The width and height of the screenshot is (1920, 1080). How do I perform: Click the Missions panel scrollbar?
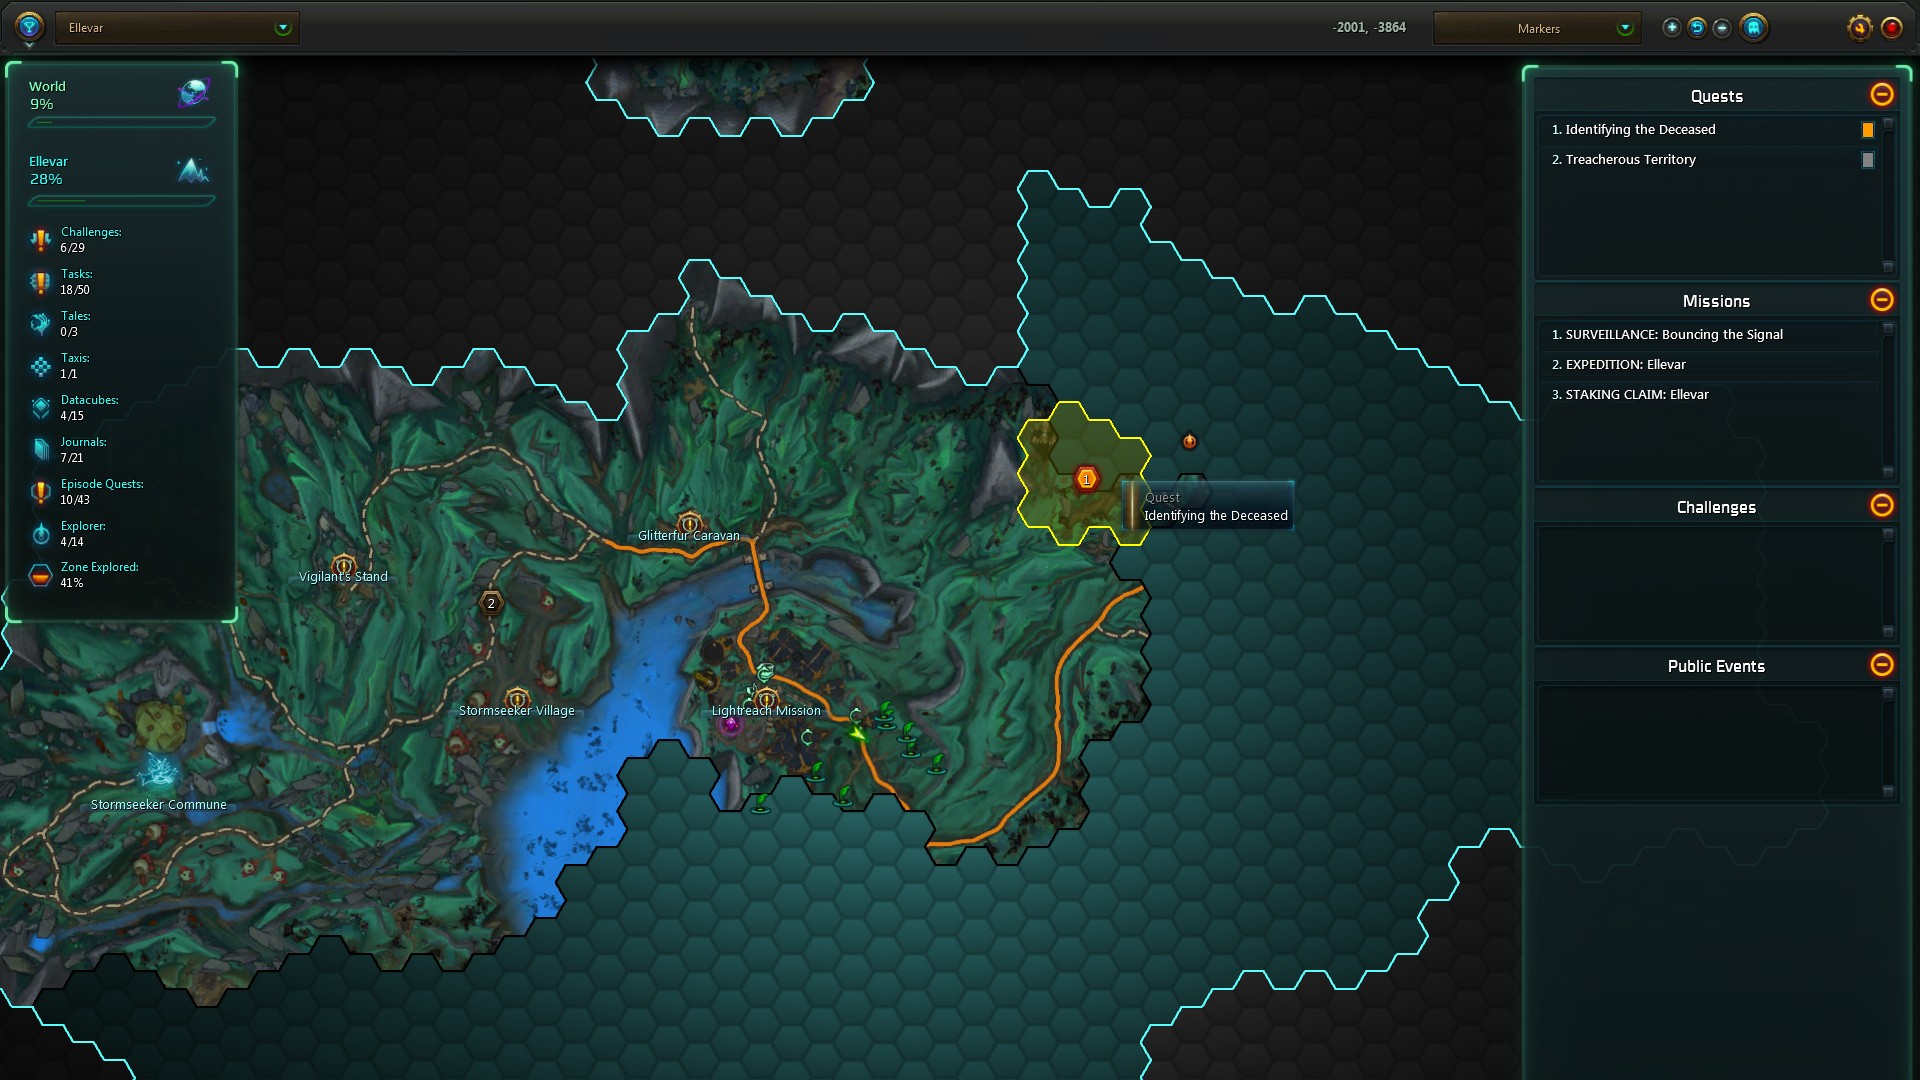[1888, 400]
